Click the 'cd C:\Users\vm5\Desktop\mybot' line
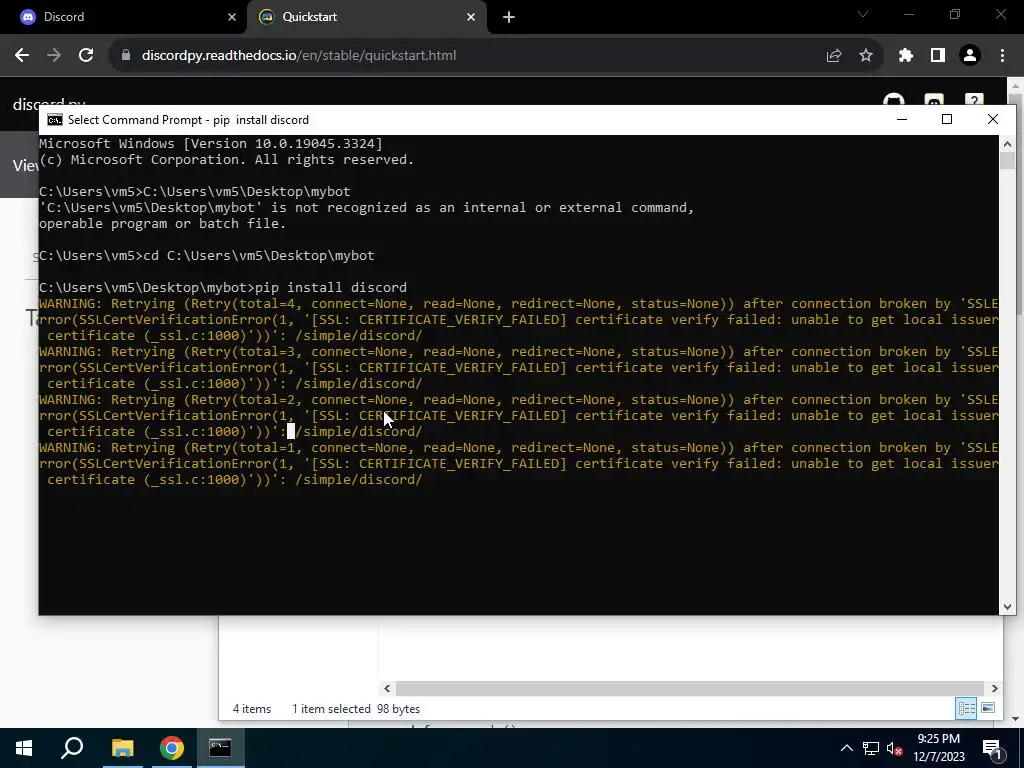Viewport: 1024px width, 768px height. pyautogui.click(x=206, y=255)
